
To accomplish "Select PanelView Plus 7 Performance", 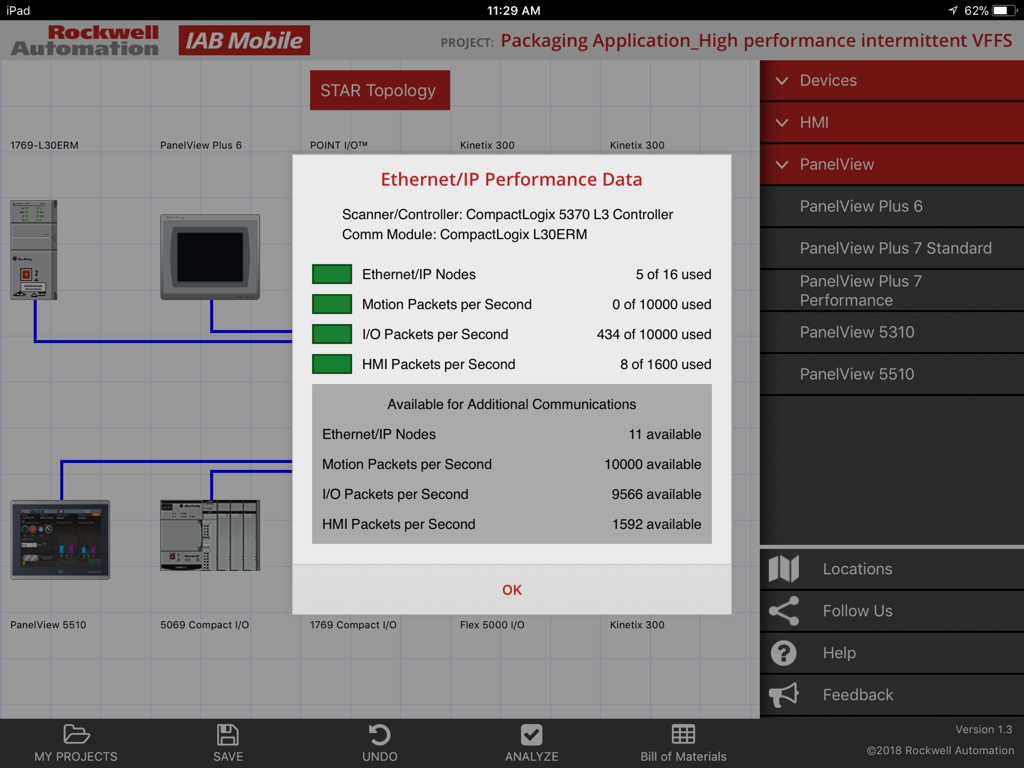I will [890, 290].
